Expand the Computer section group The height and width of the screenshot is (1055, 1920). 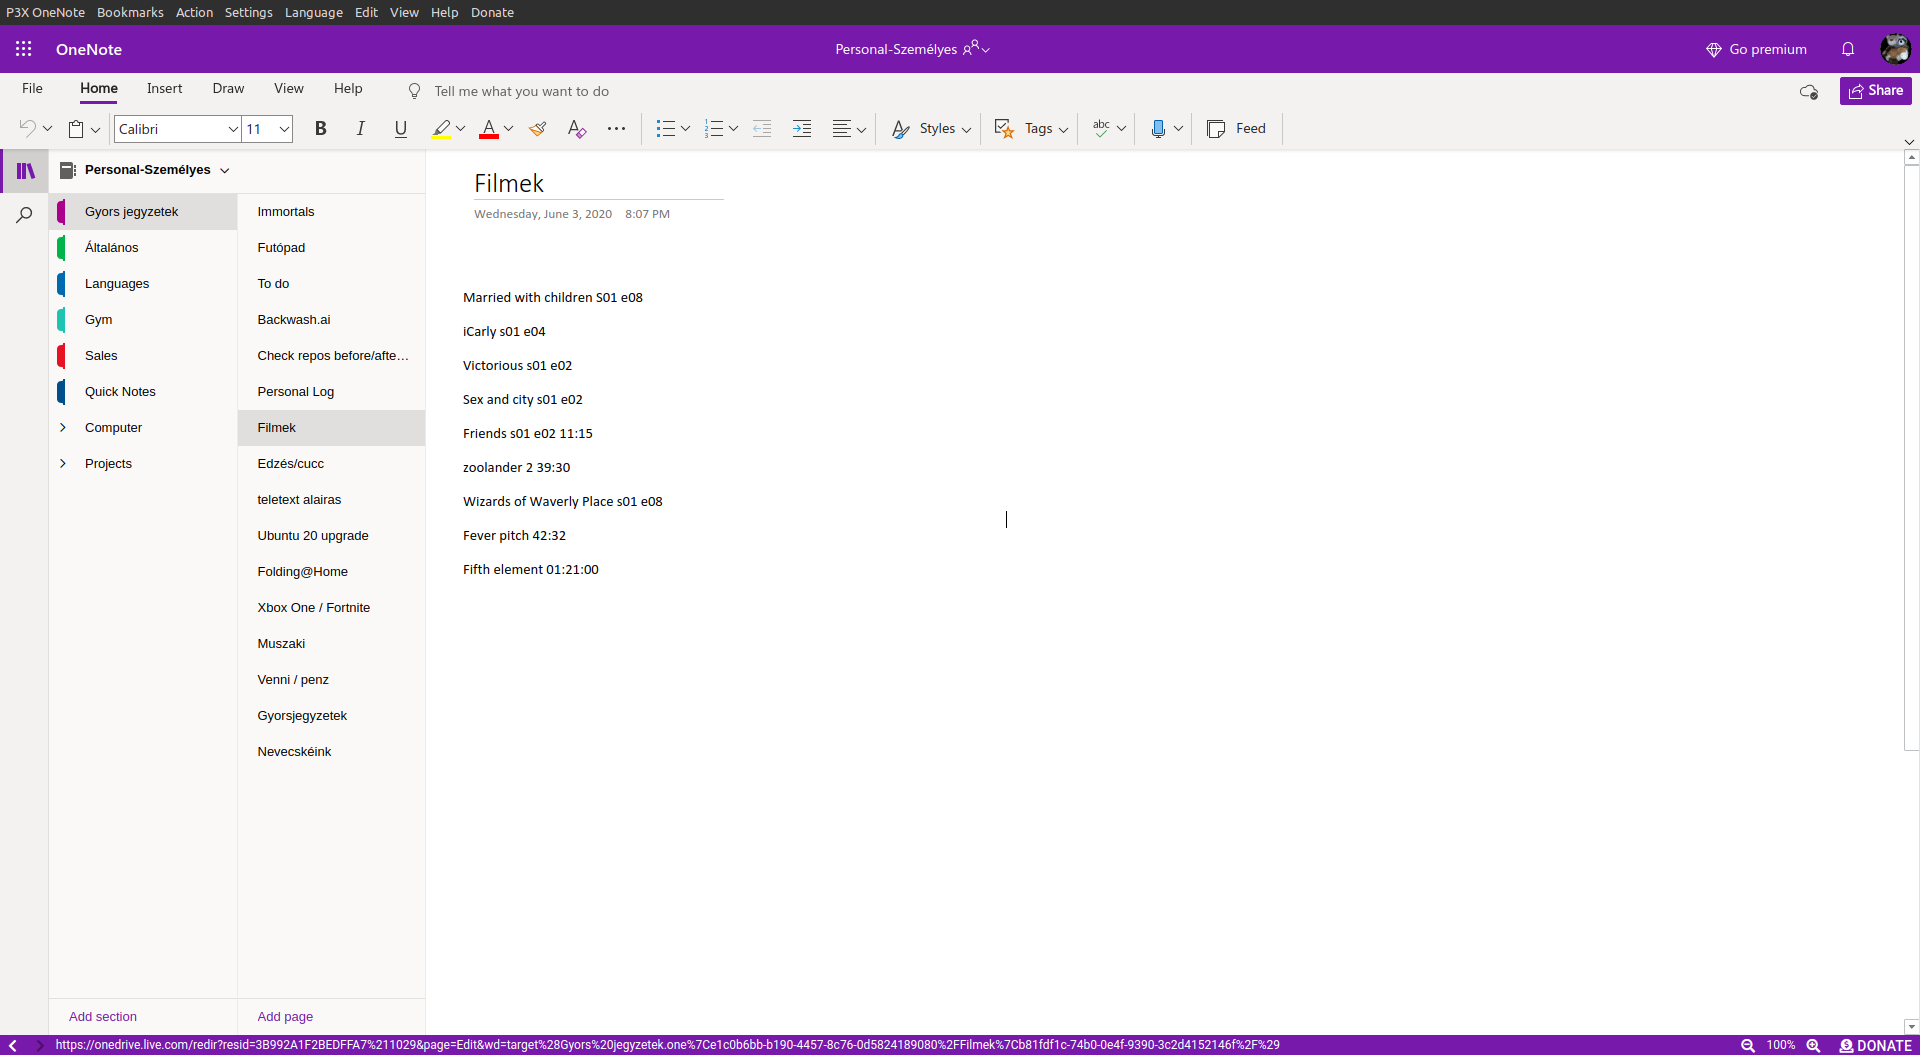[63, 428]
